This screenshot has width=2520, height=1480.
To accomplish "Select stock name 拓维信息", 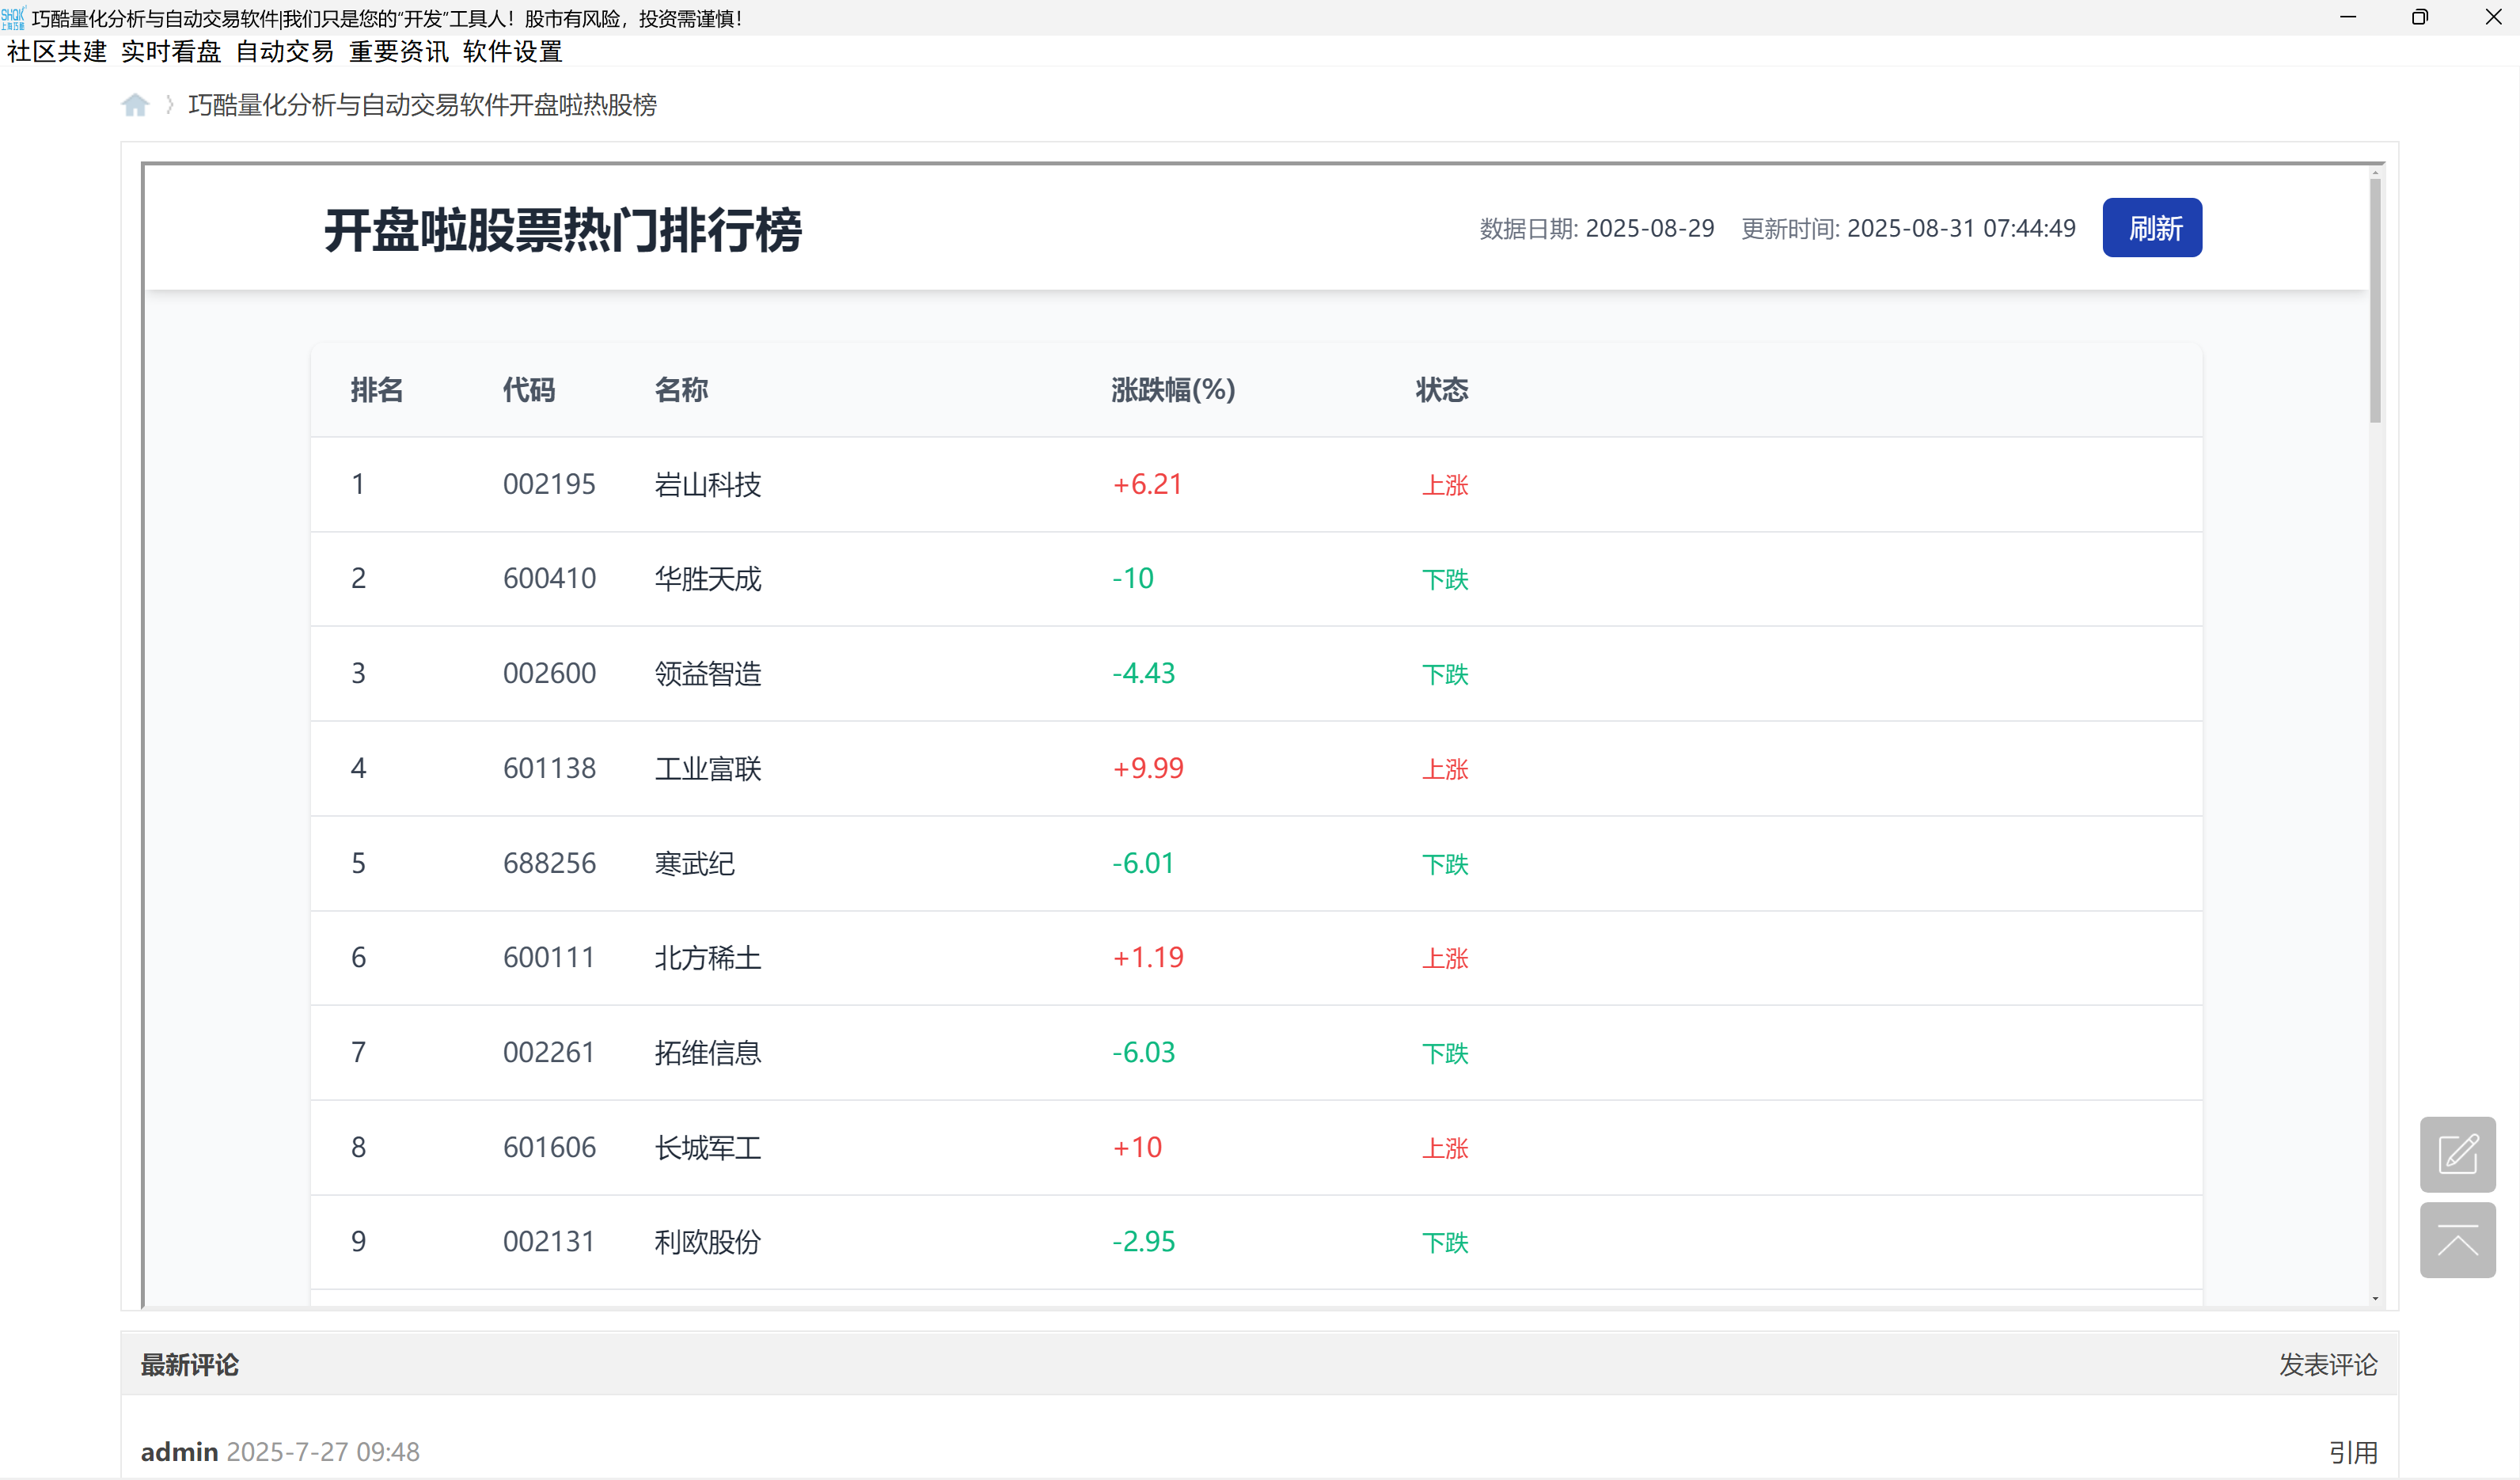I will pyautogui.click(x=708, y=1053).
